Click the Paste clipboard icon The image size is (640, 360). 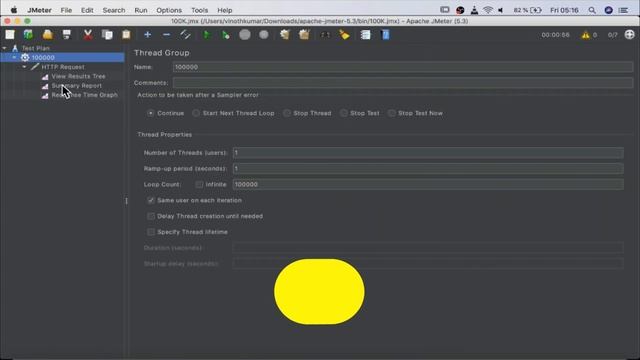click(x=126, y=35)
